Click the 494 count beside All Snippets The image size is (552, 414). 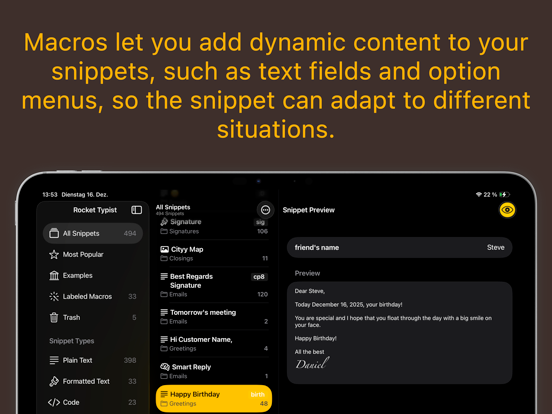tap(130, 233)
